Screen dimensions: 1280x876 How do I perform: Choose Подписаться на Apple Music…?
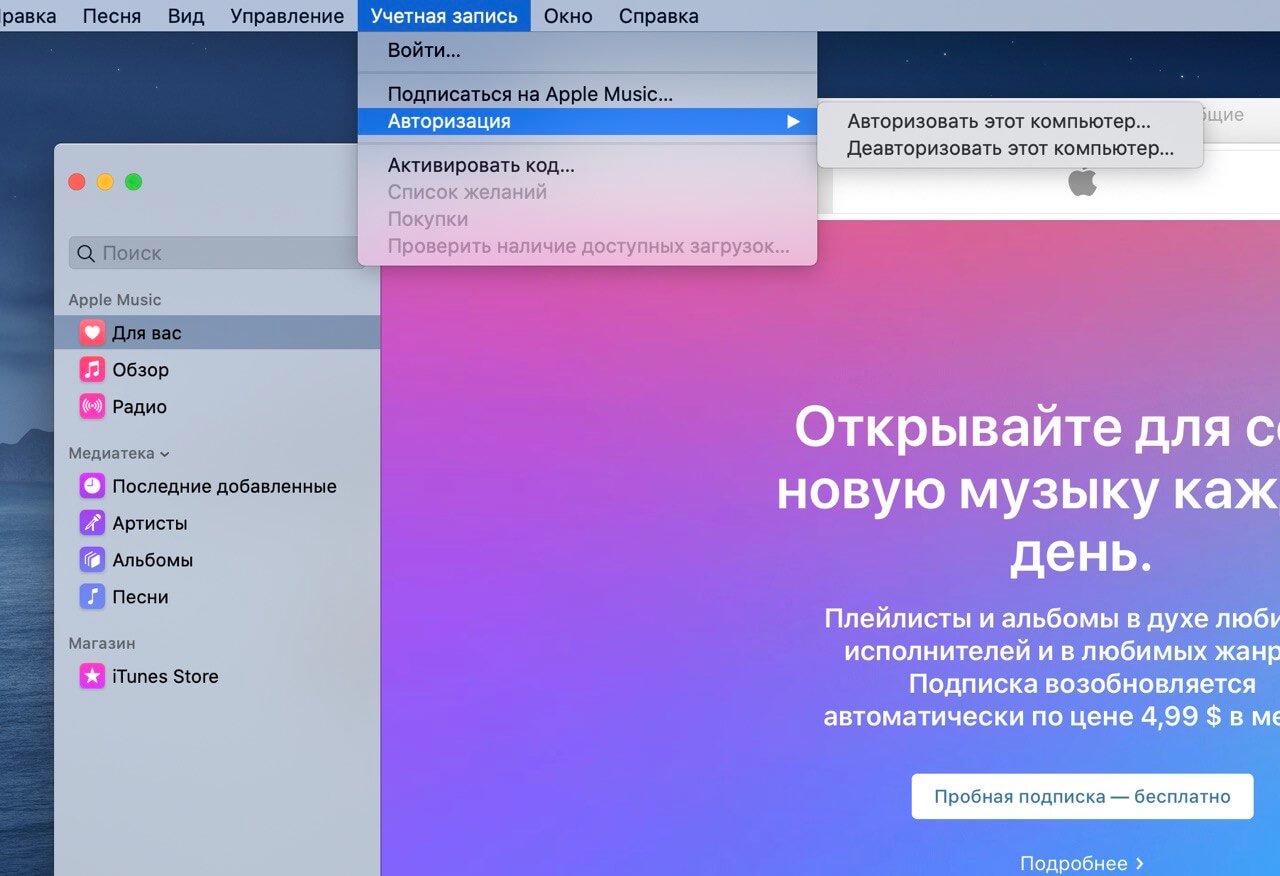click(587, 95)
